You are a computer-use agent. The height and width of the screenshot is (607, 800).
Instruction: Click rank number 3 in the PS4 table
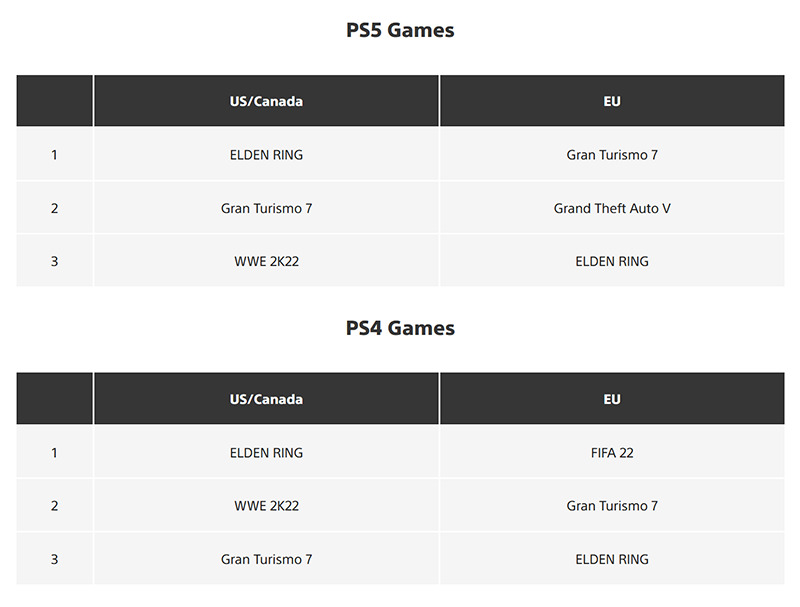coord(54,559)
